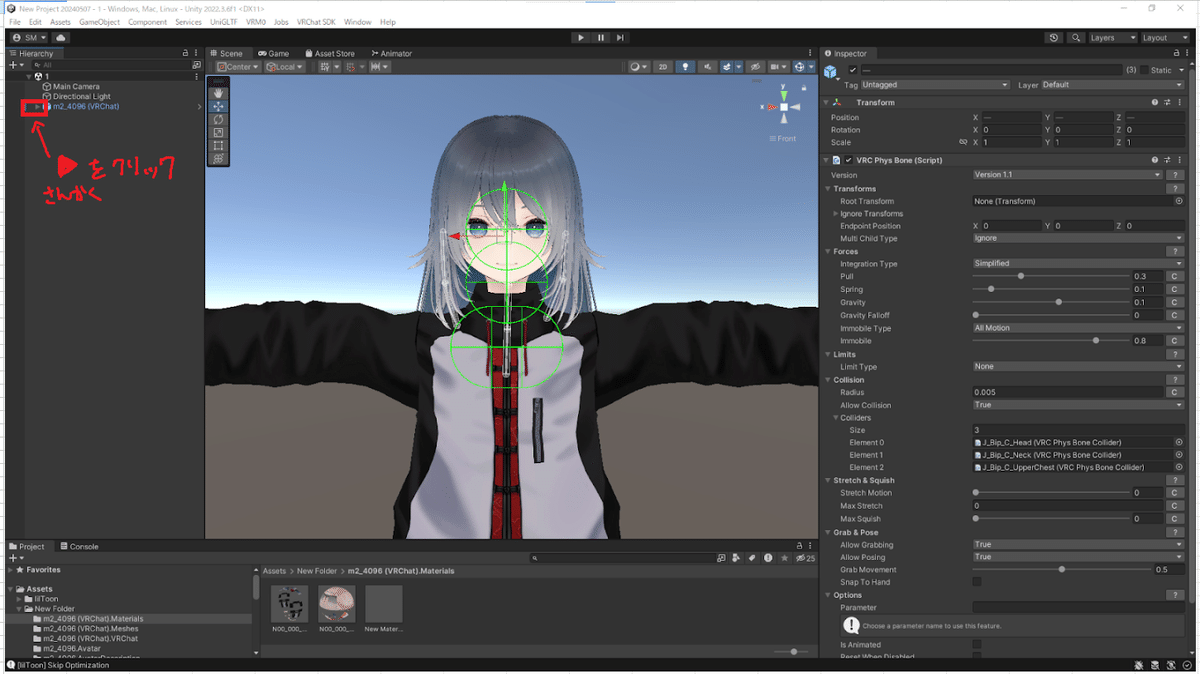This screenshot has width=1200, height=674.
Task: Click Element 0 collider object picker
Action: [1179, 442]
